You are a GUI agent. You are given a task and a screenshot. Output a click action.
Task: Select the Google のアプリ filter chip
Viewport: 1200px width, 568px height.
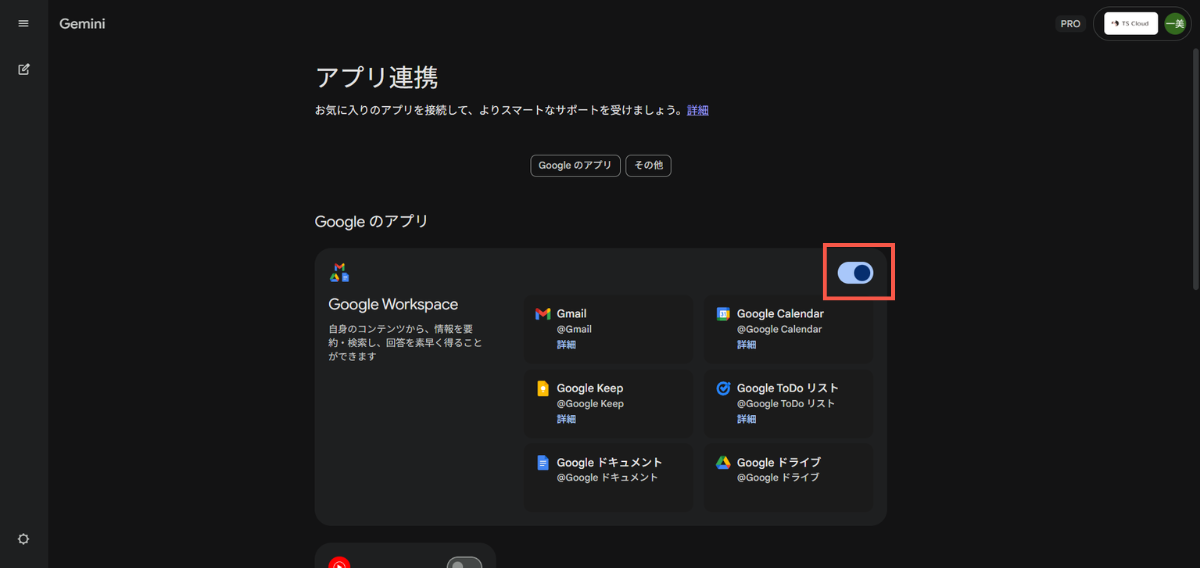coord(575,166)
